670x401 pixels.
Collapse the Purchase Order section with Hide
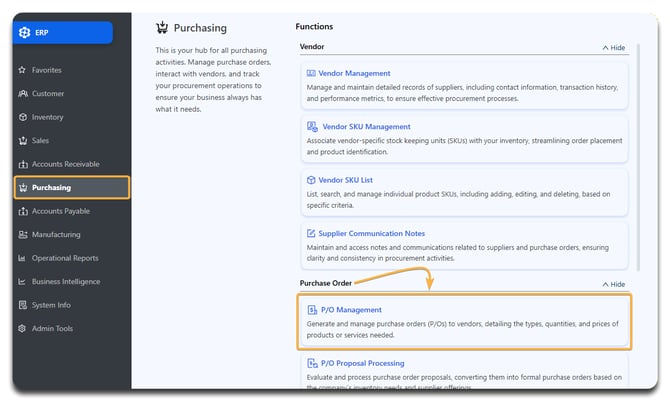[x=612, y=284]
